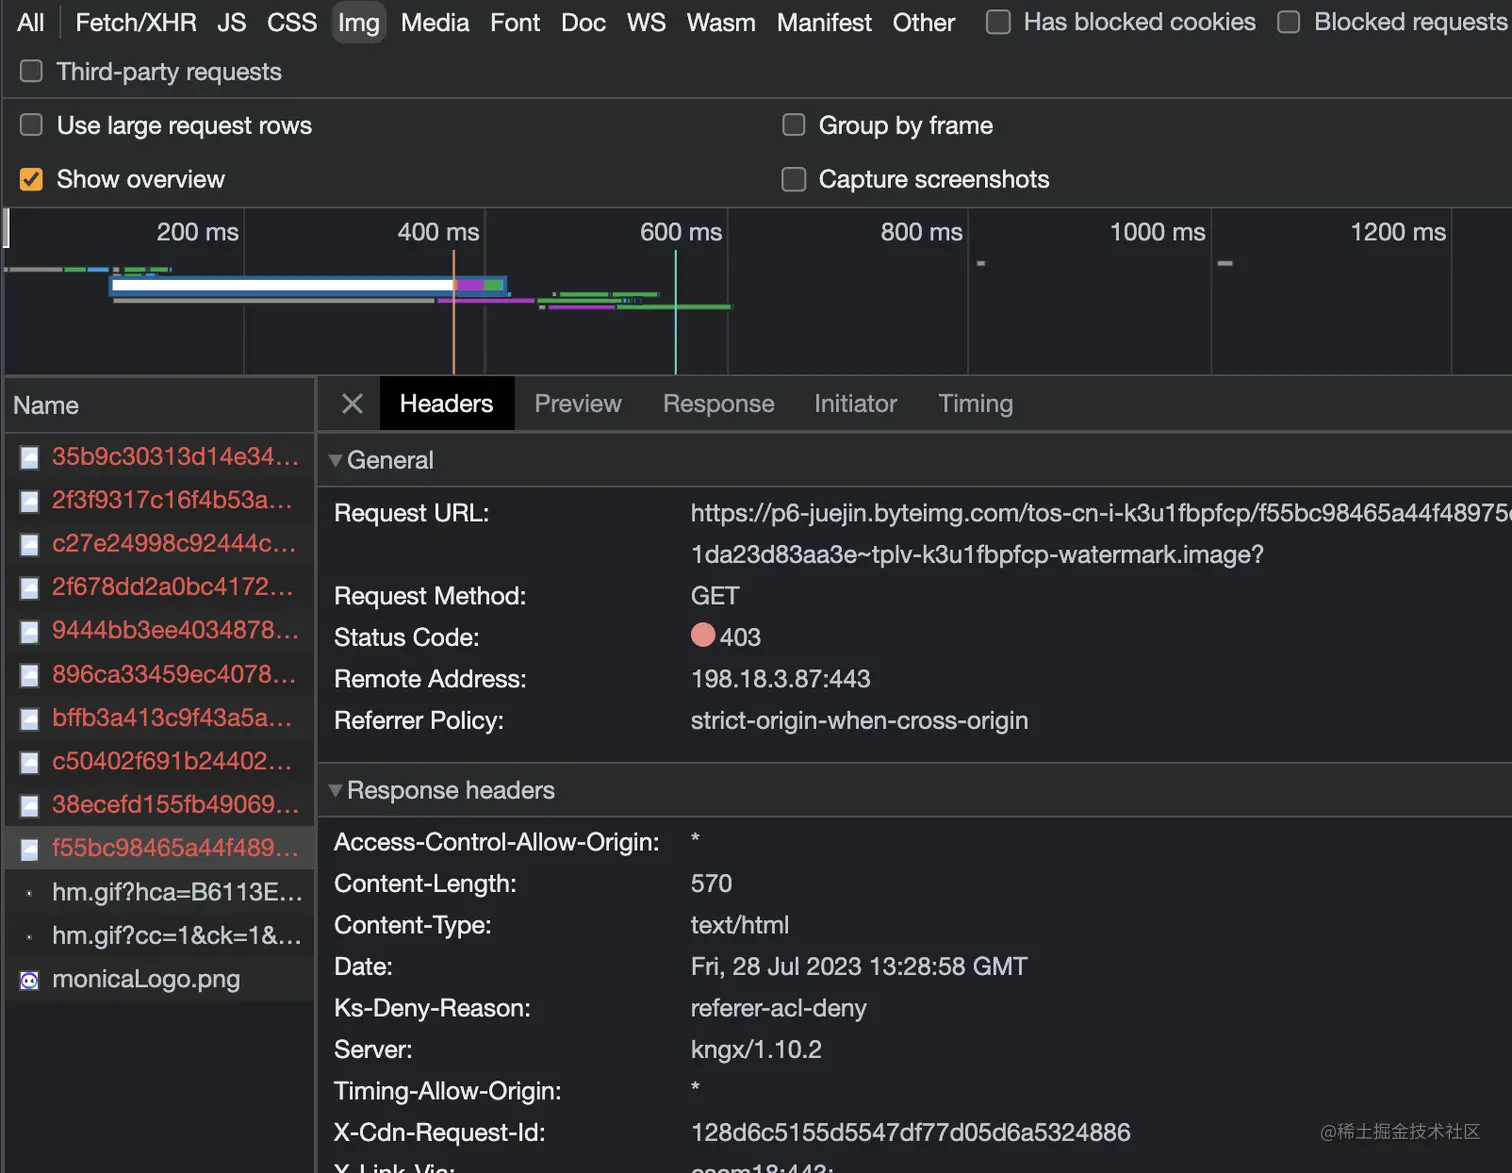The image size is (1512, 1173).
Task: Collapse the Response headers section
Action: (x=336, y=790)
